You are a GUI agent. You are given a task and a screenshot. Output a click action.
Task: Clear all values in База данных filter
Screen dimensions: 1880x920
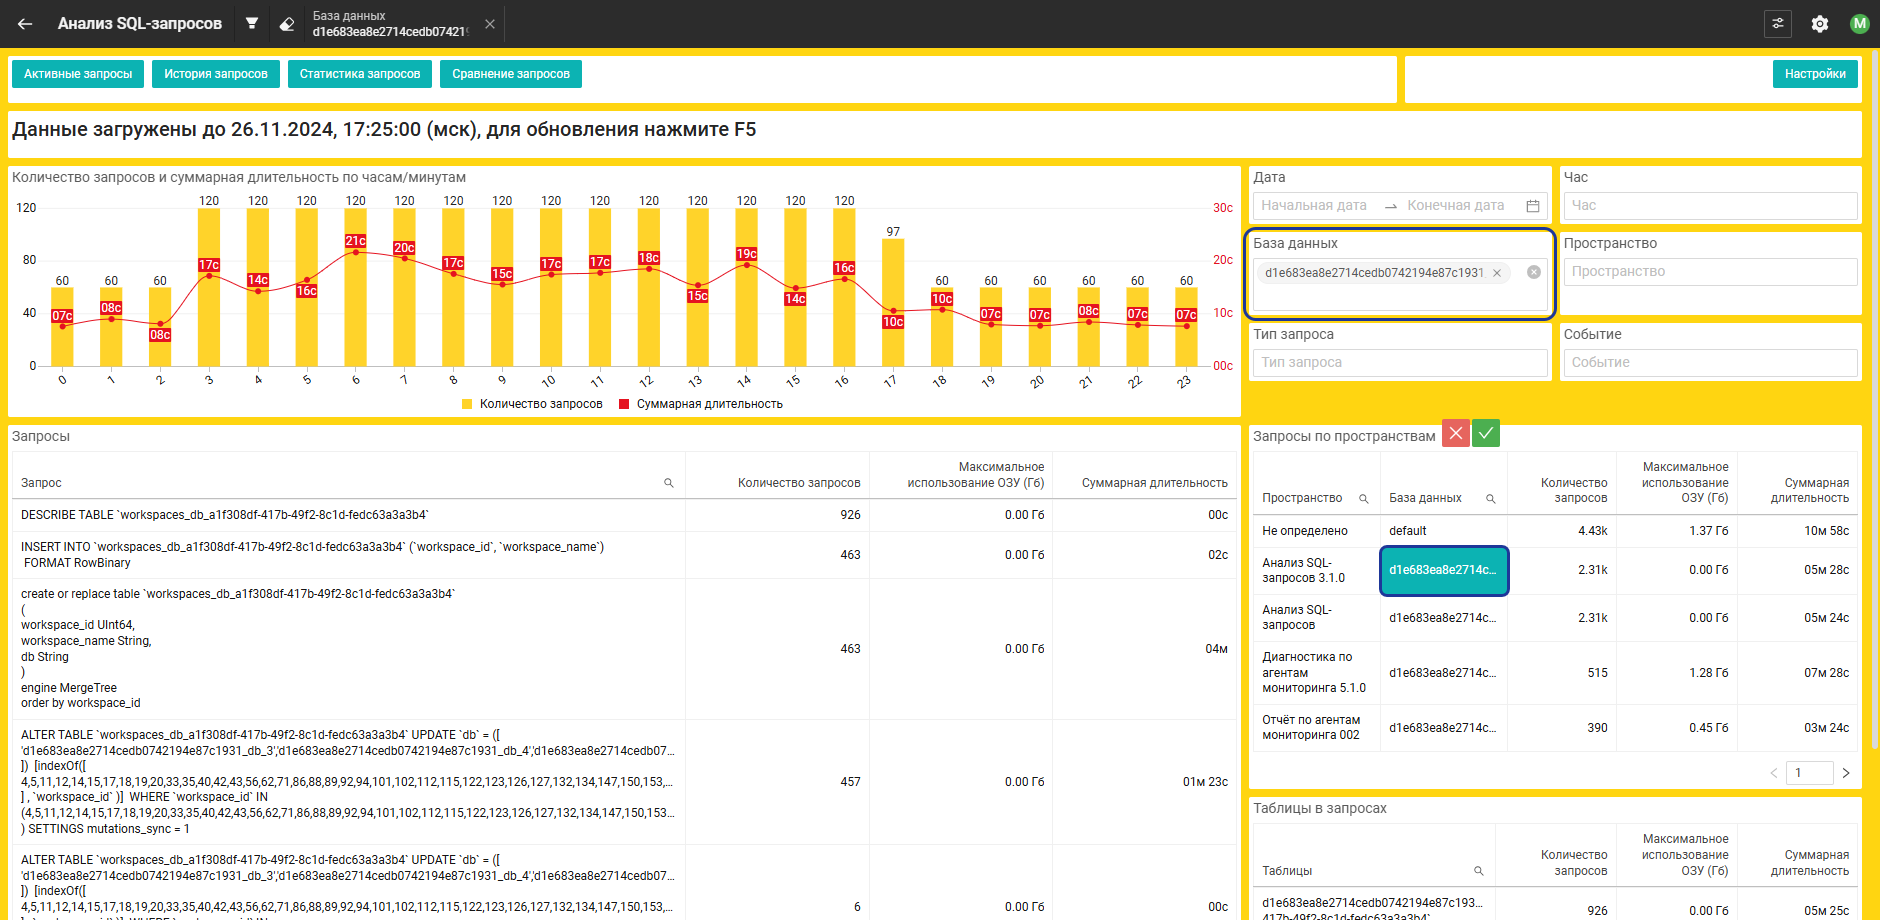(1534, 272)
